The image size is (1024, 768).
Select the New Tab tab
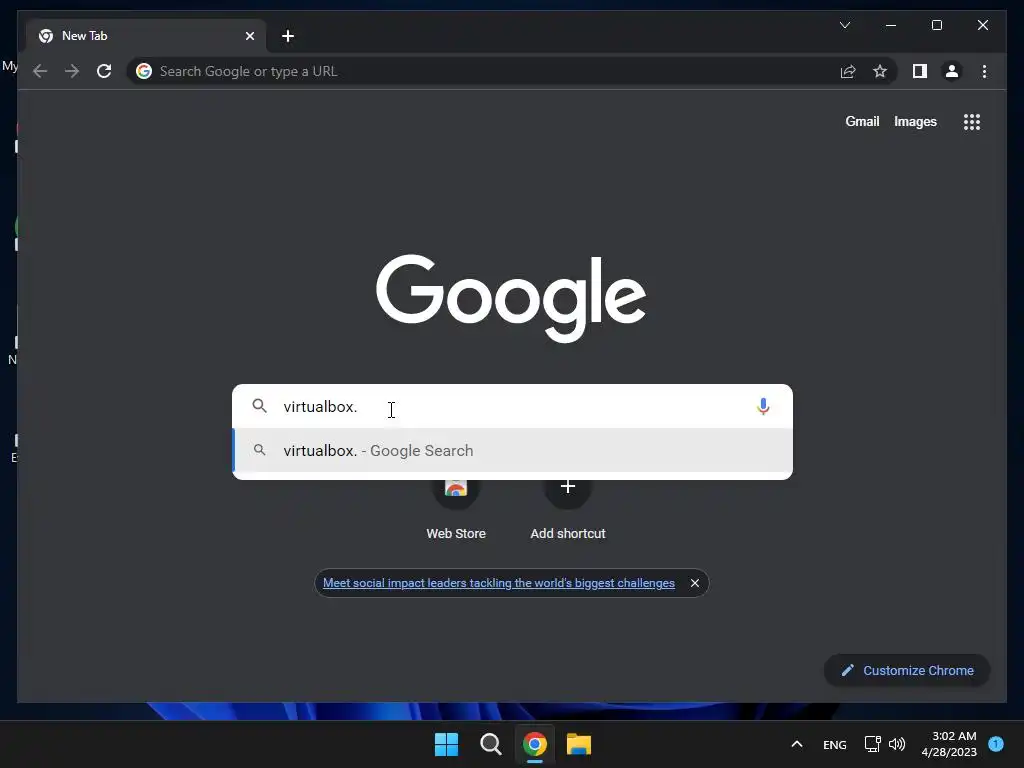tap(146, 36)
